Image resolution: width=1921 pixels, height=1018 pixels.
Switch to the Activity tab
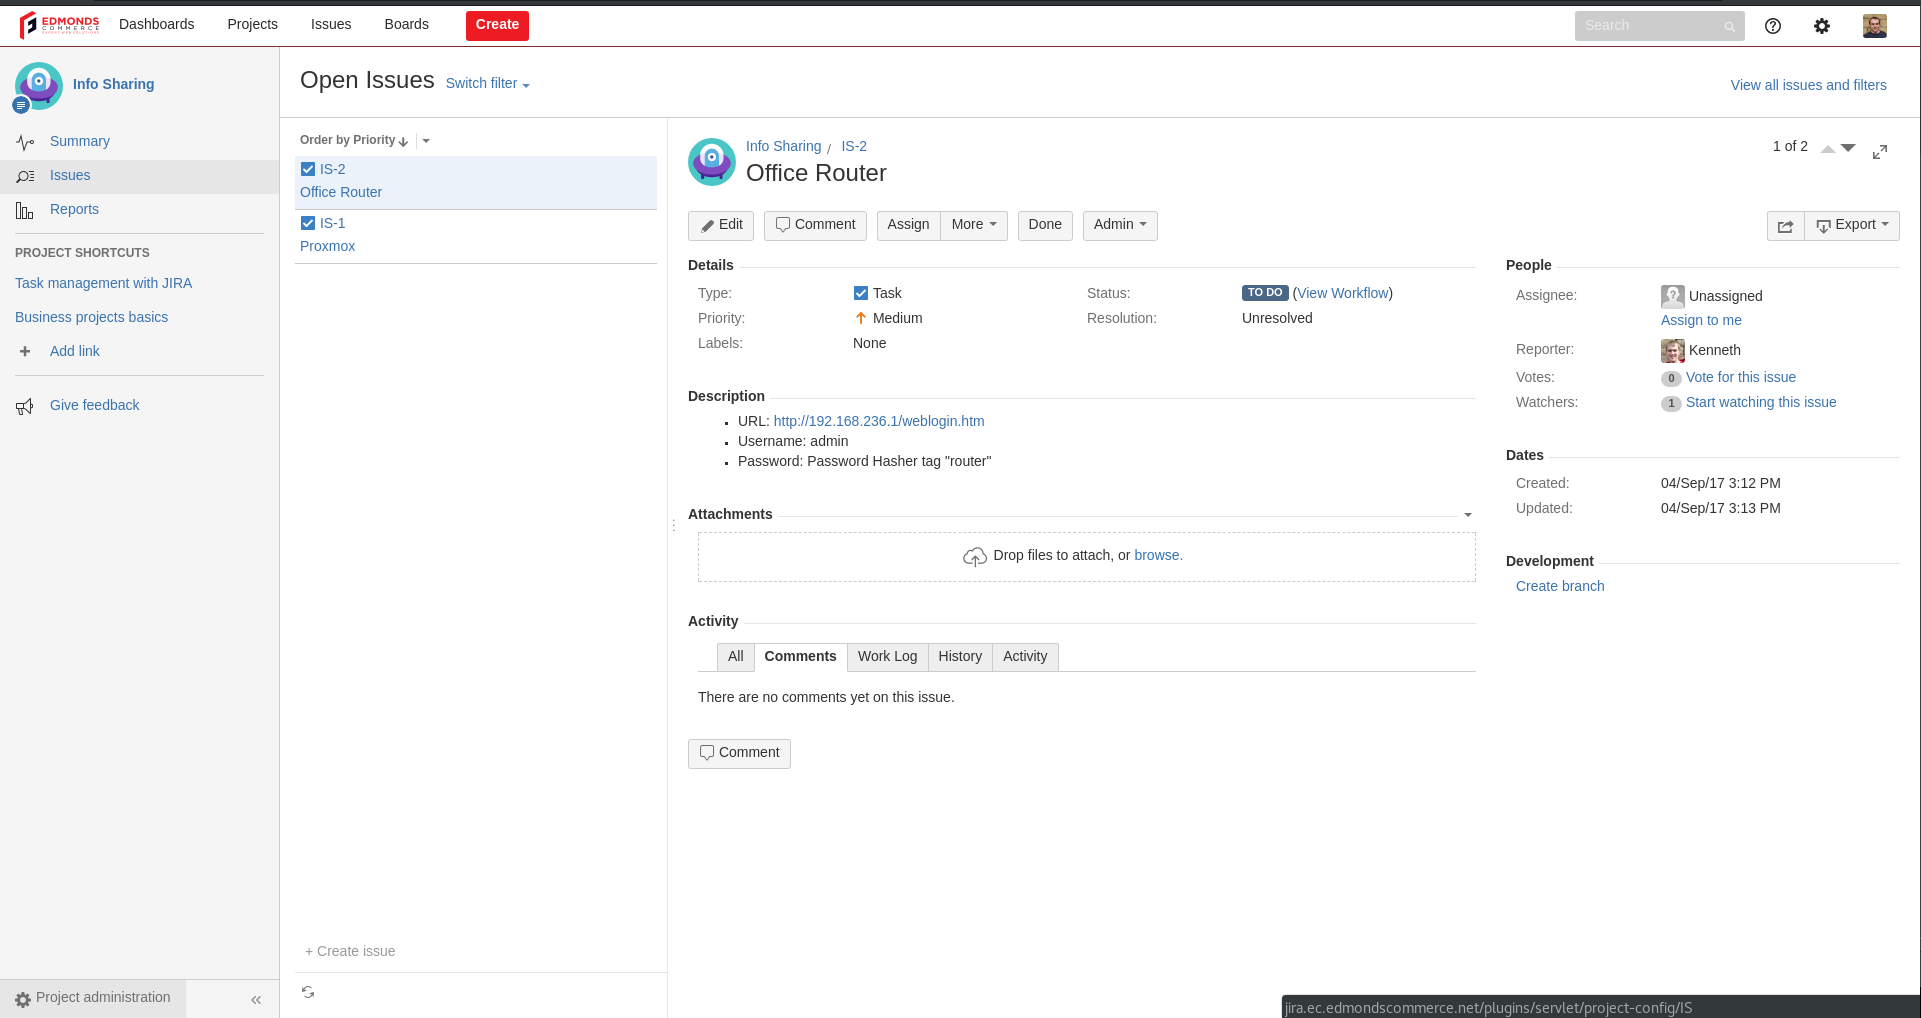pos(1025,657)
